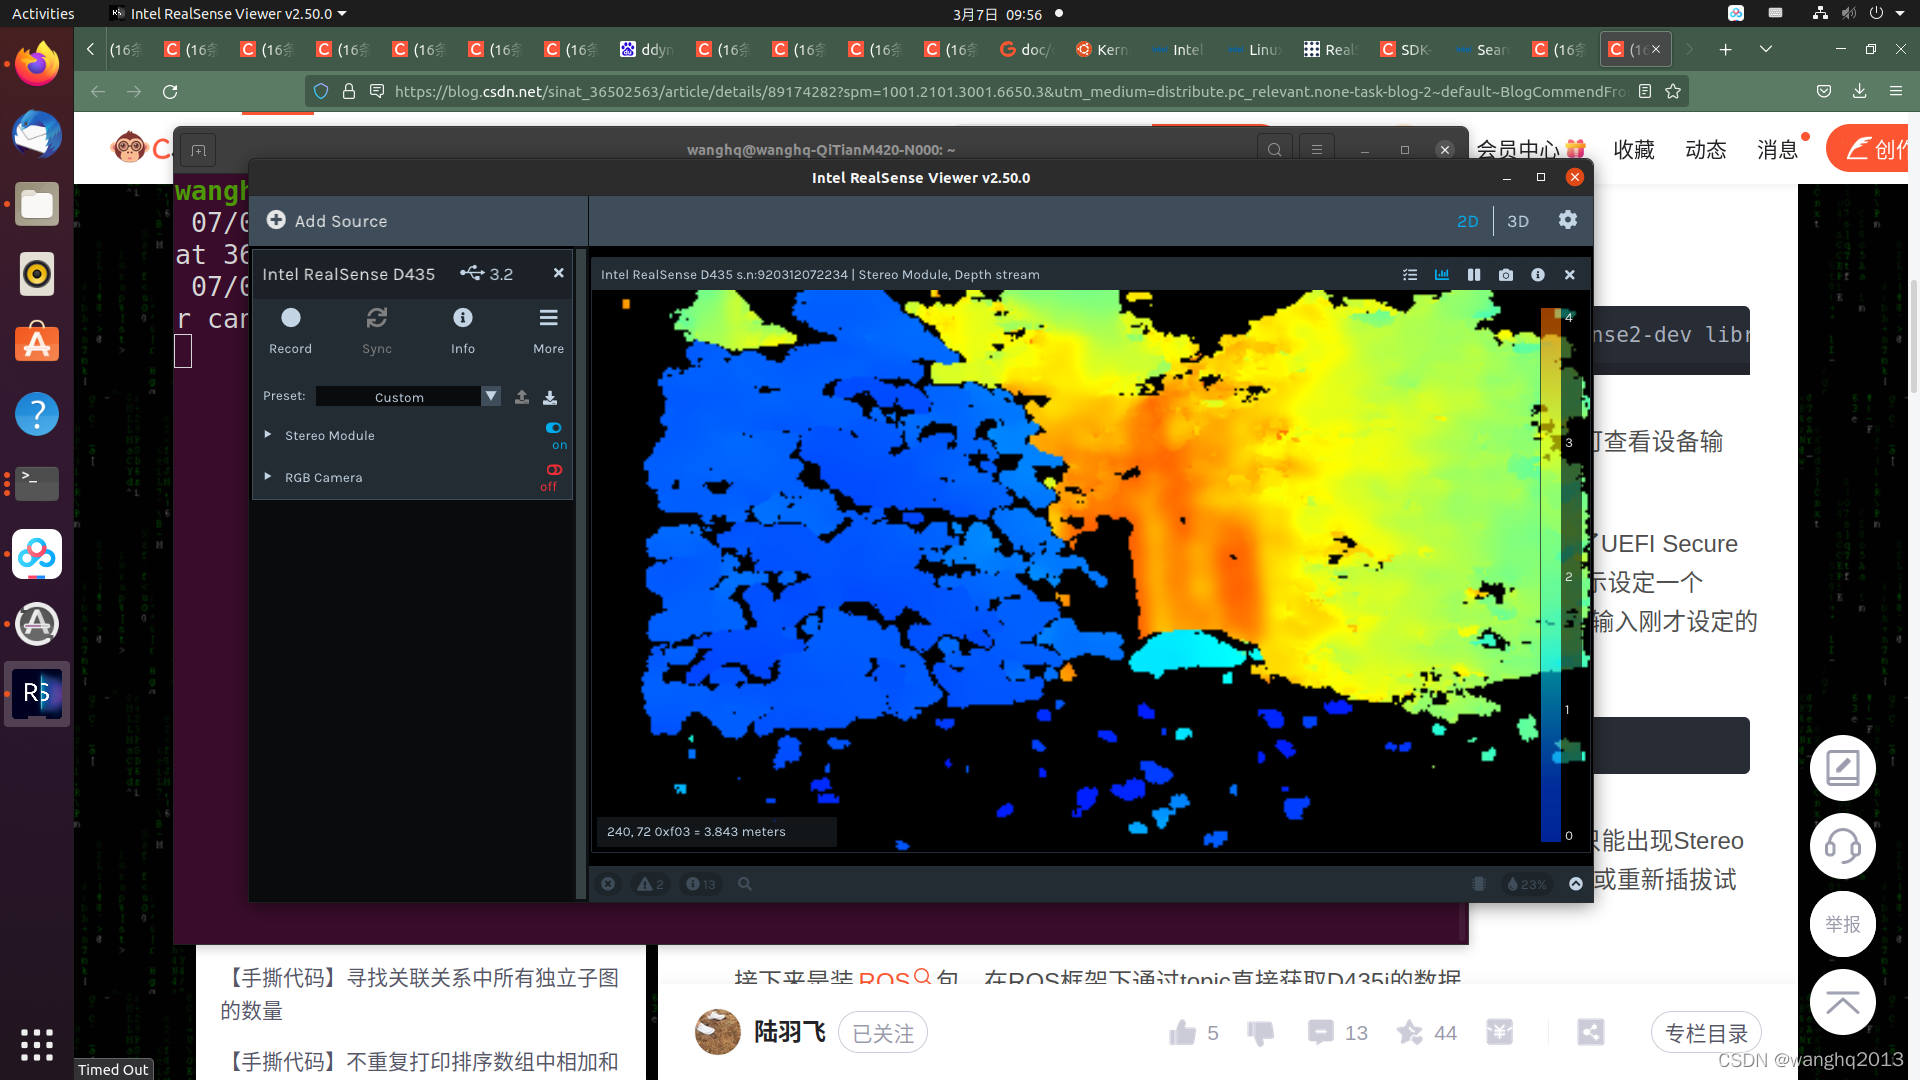
Task: Favorite the article with the star 44
Action: point(1410,1033)
